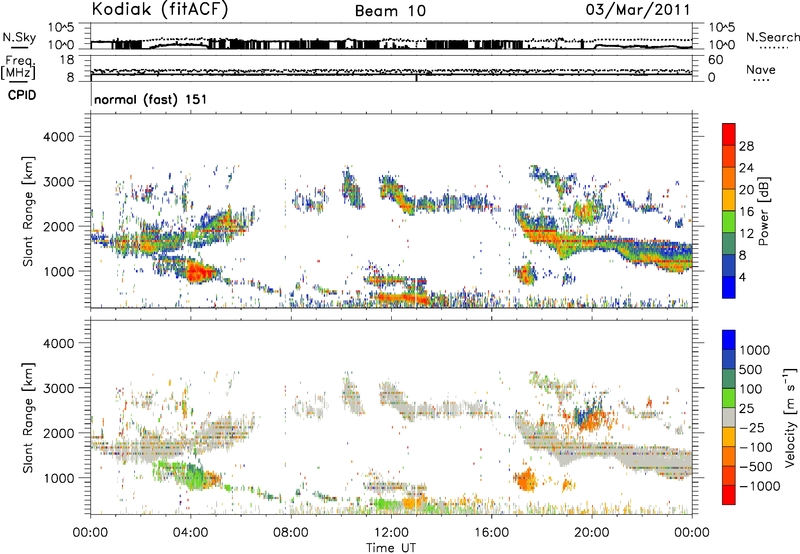This screenshot has width=800, height=554.
Task: Click the 'N.Sky' legend label
Action: (x=16, y=36)
